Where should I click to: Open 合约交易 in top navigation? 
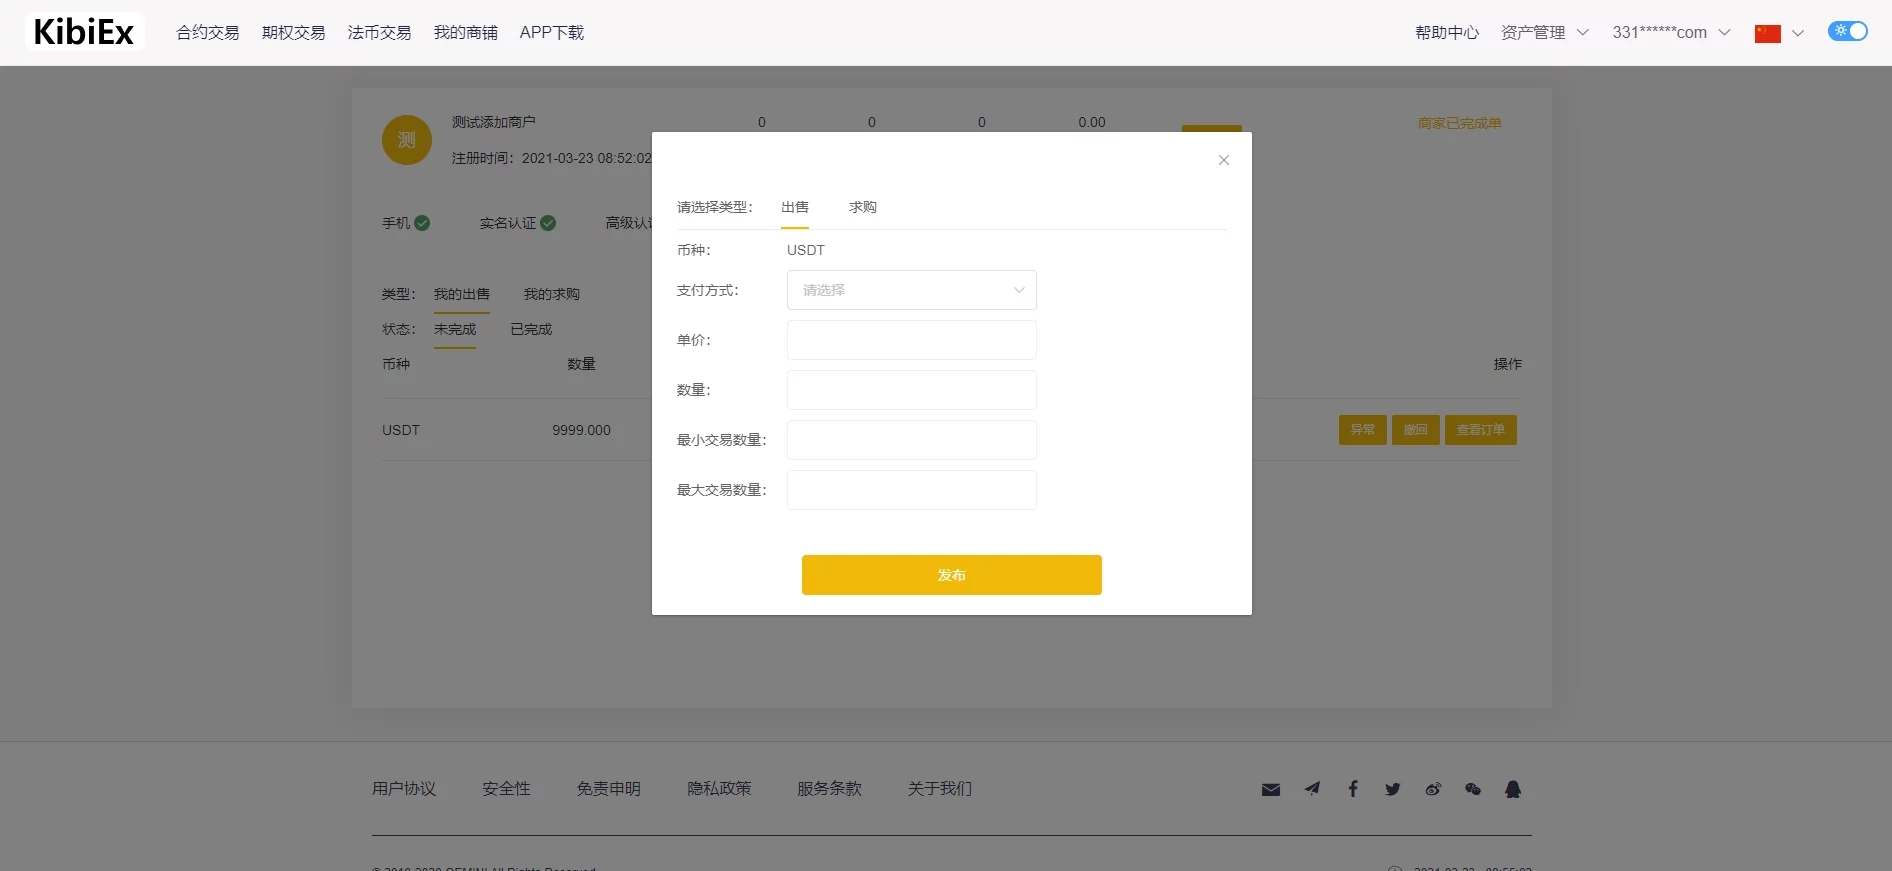point(208,32)
